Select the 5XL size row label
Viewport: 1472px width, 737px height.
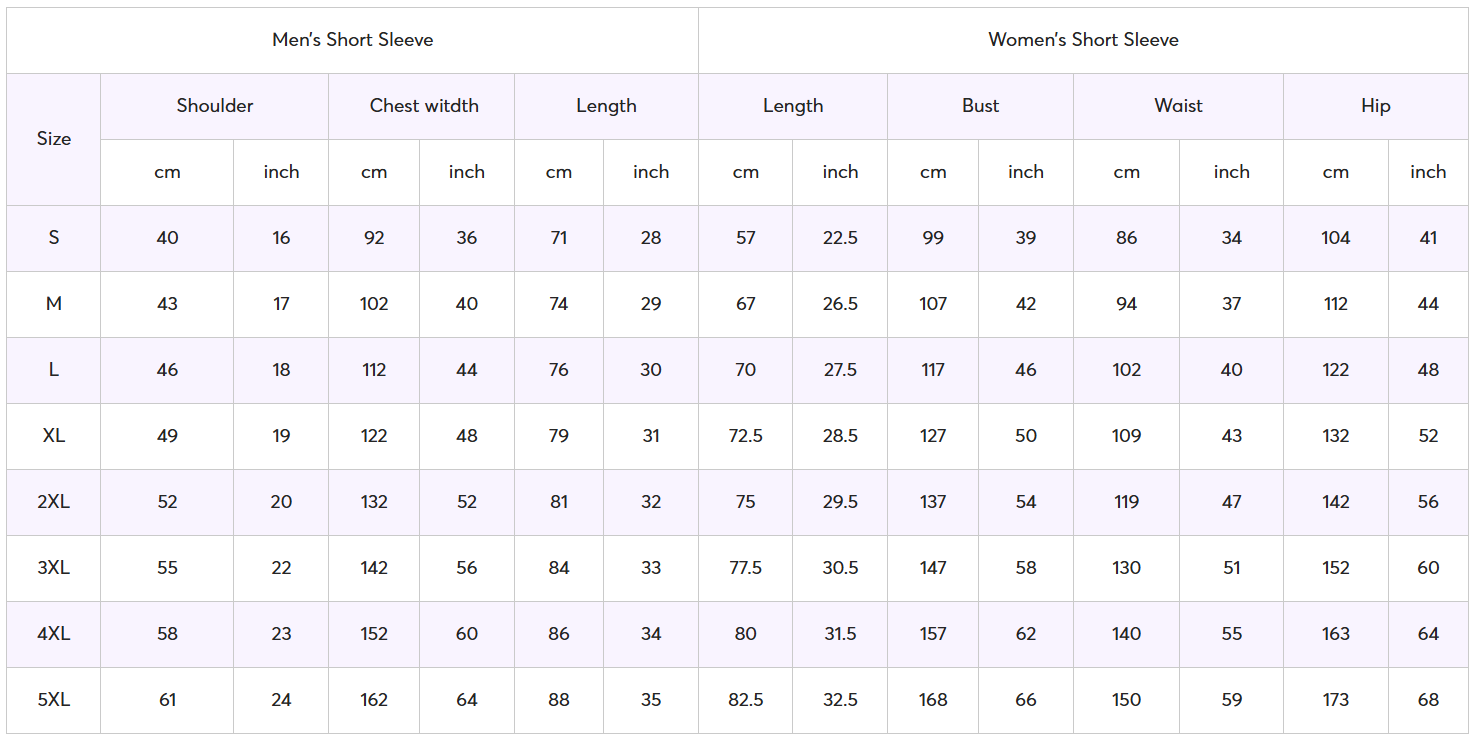[54, 700]
